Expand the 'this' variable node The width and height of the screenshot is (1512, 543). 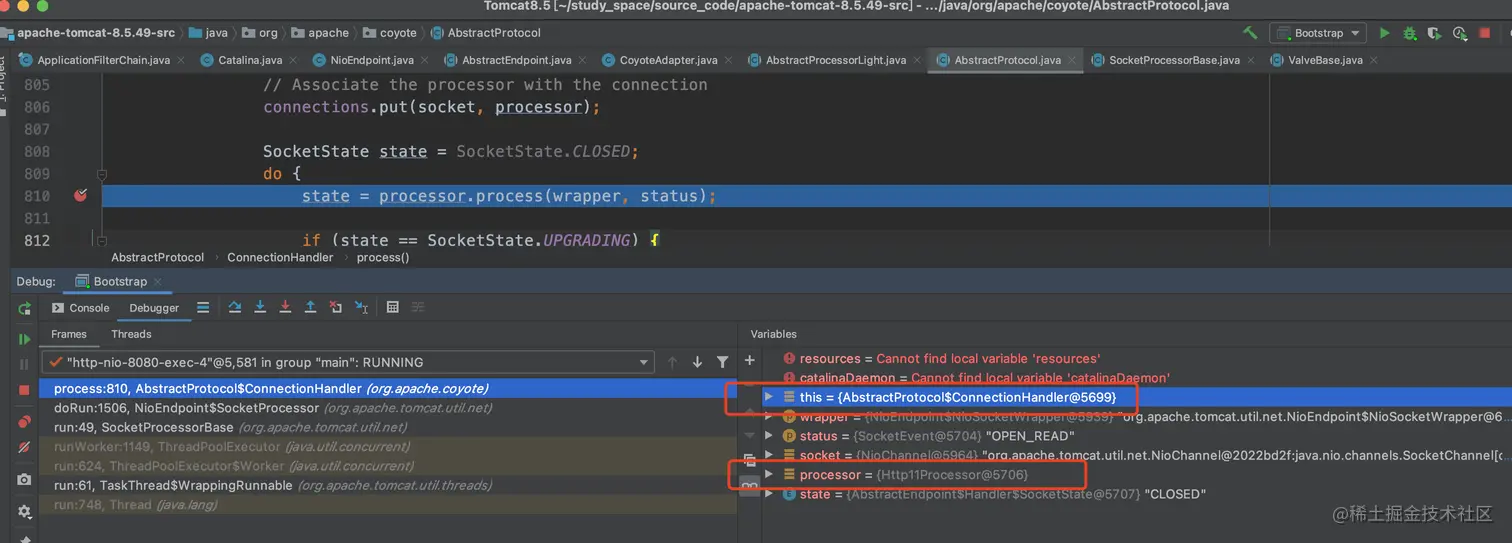[769, 397]
